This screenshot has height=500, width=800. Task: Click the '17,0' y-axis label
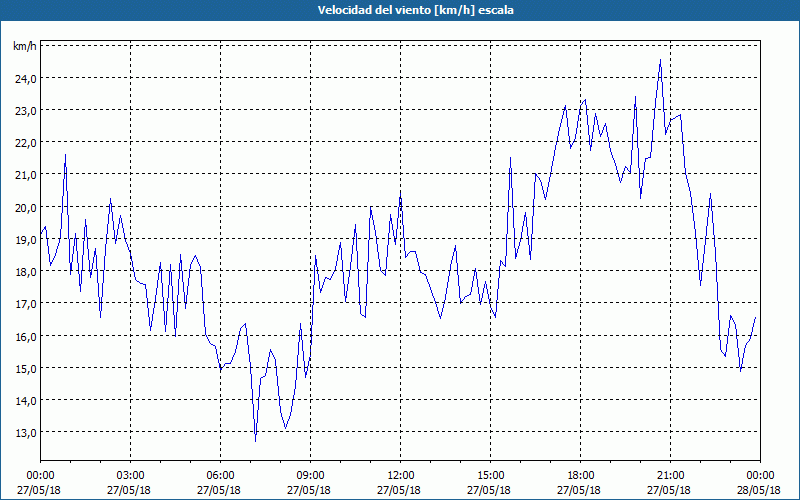(x=26, y=304)
